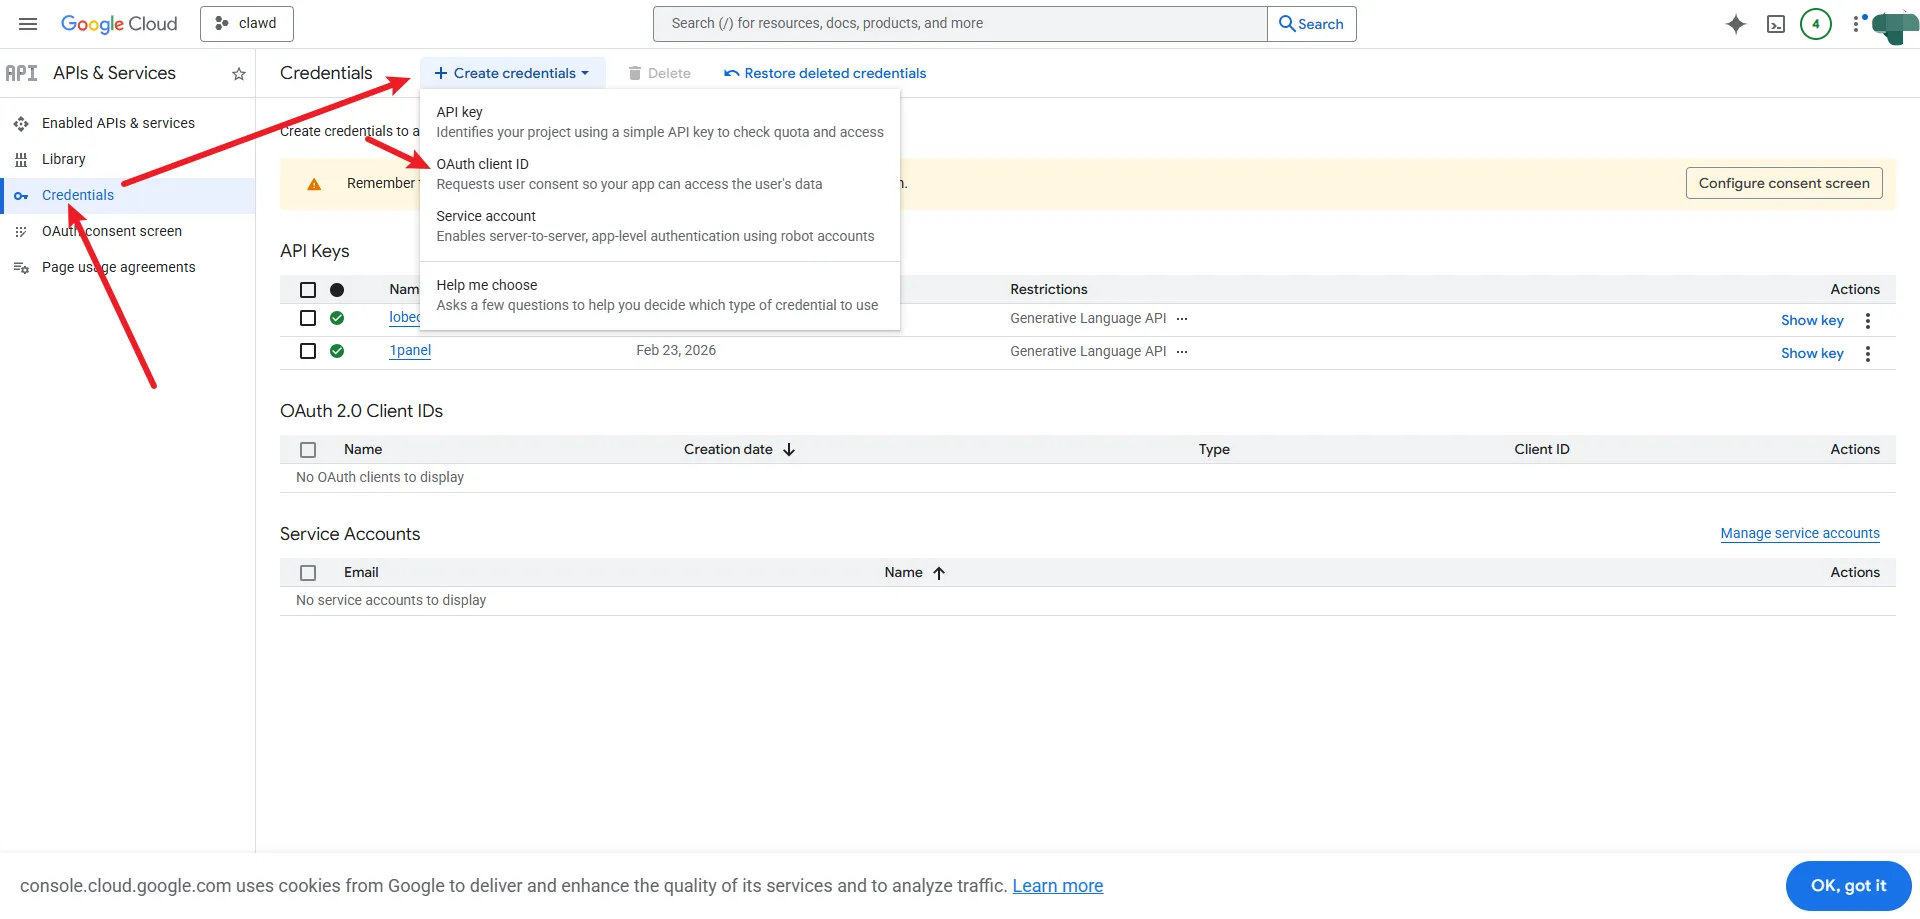Focus the resources search field

960,24
